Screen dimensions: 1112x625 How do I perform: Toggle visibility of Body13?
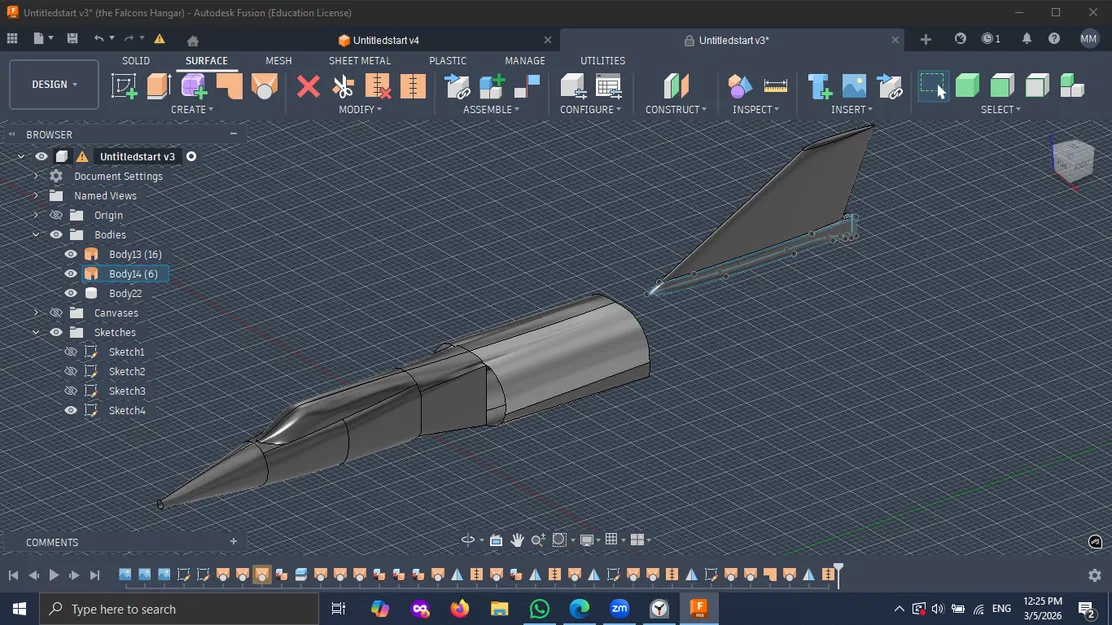point(70,254)
